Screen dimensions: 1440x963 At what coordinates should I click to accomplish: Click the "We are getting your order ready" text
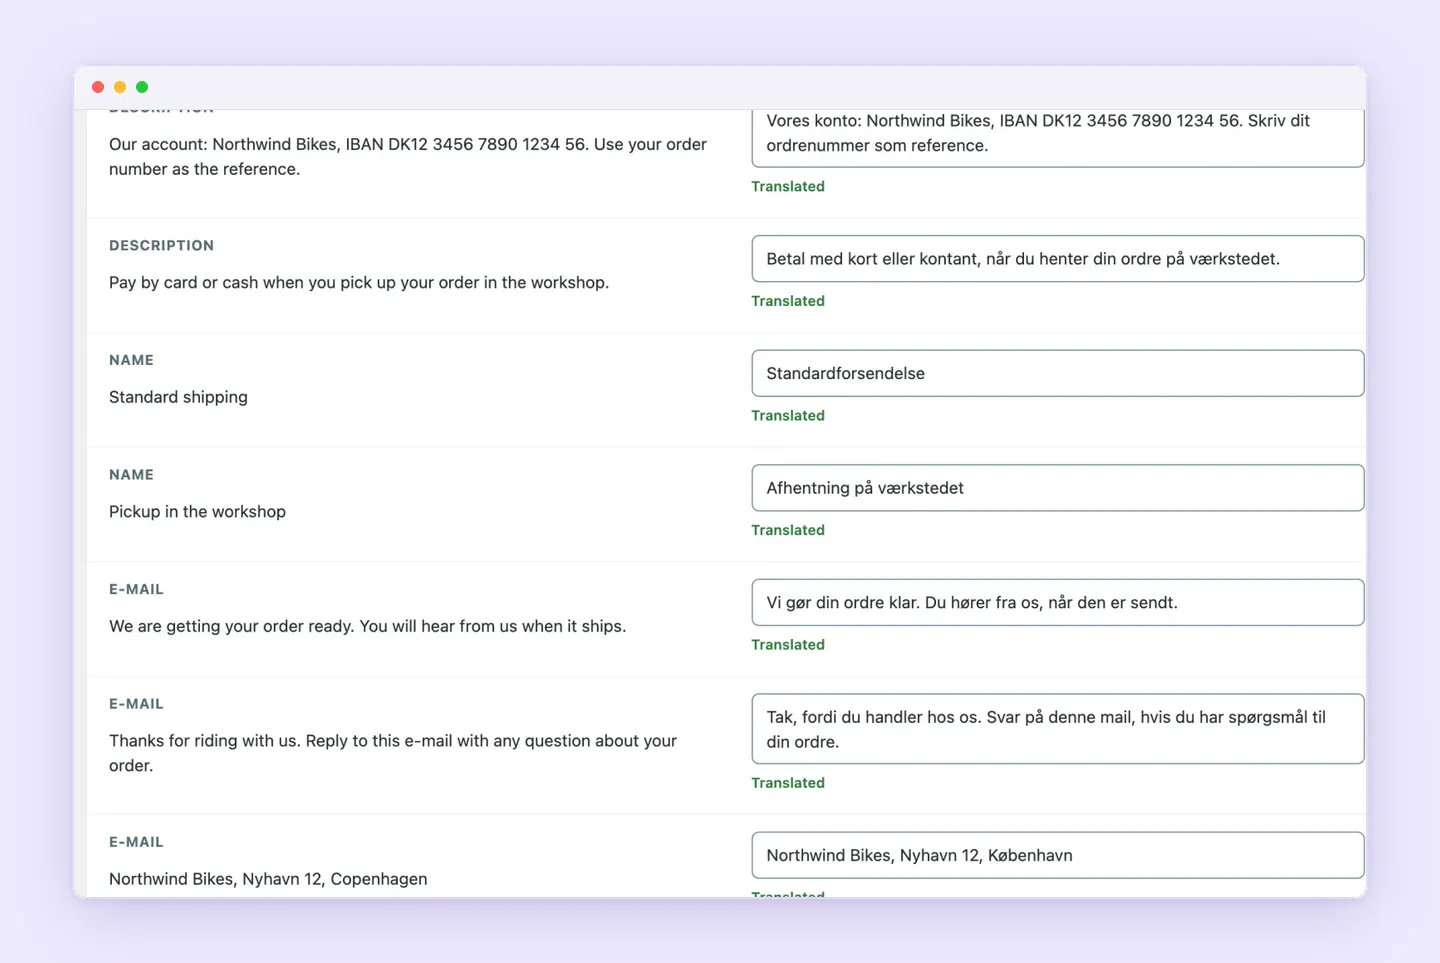(x=367, y=626)
